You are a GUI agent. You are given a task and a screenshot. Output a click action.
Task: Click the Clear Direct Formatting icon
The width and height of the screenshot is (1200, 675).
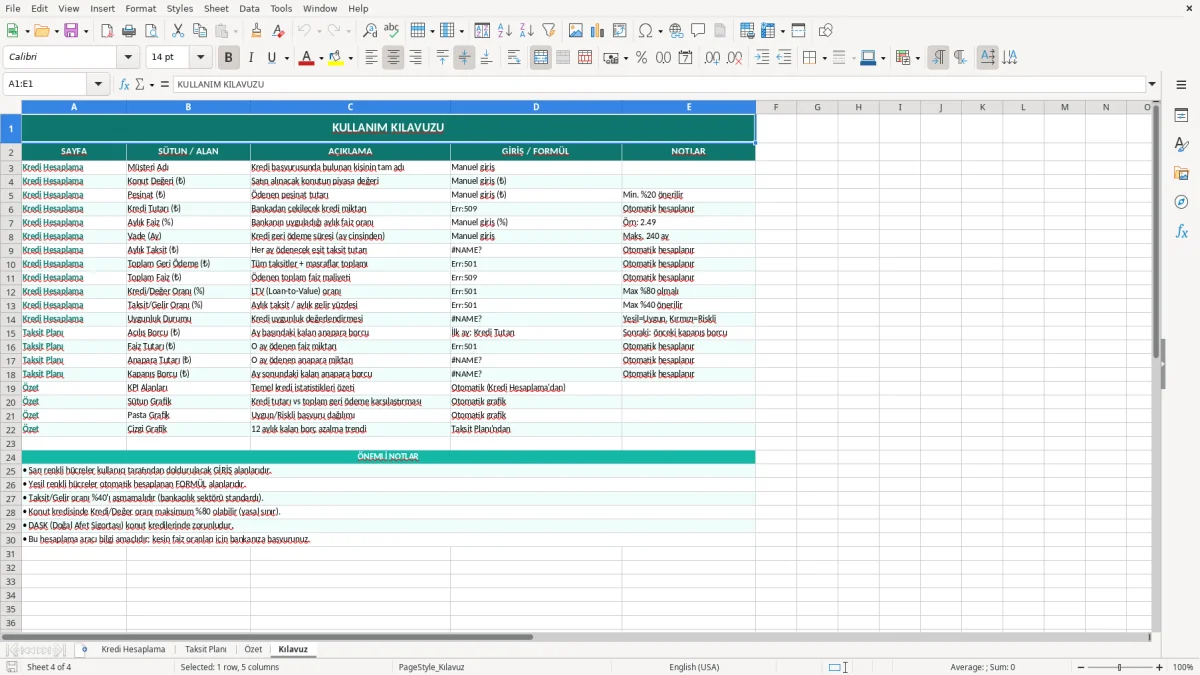[x=279, y=31]
